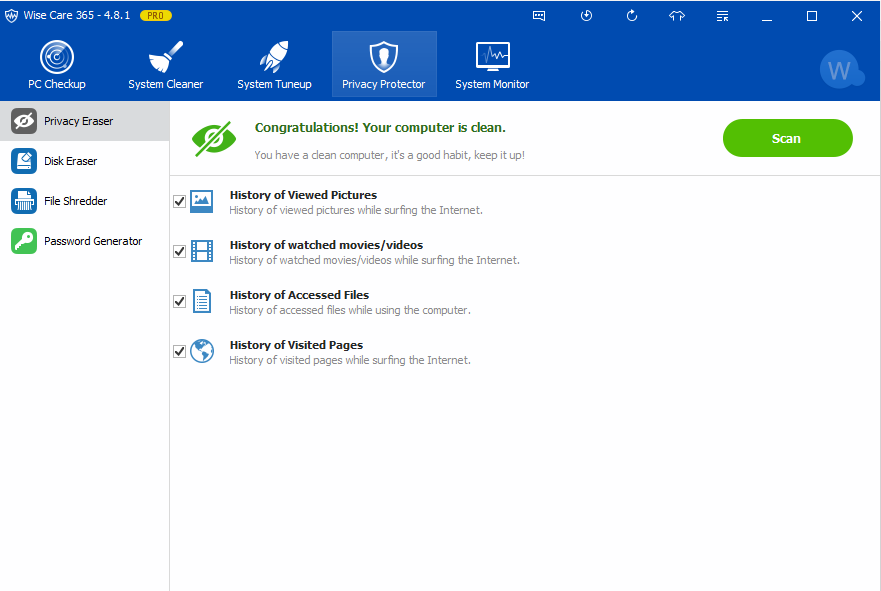The width and height of the screenshot is (881, 591).
Task: Click the accessed files document icon
Action: [x=202, y=301]
